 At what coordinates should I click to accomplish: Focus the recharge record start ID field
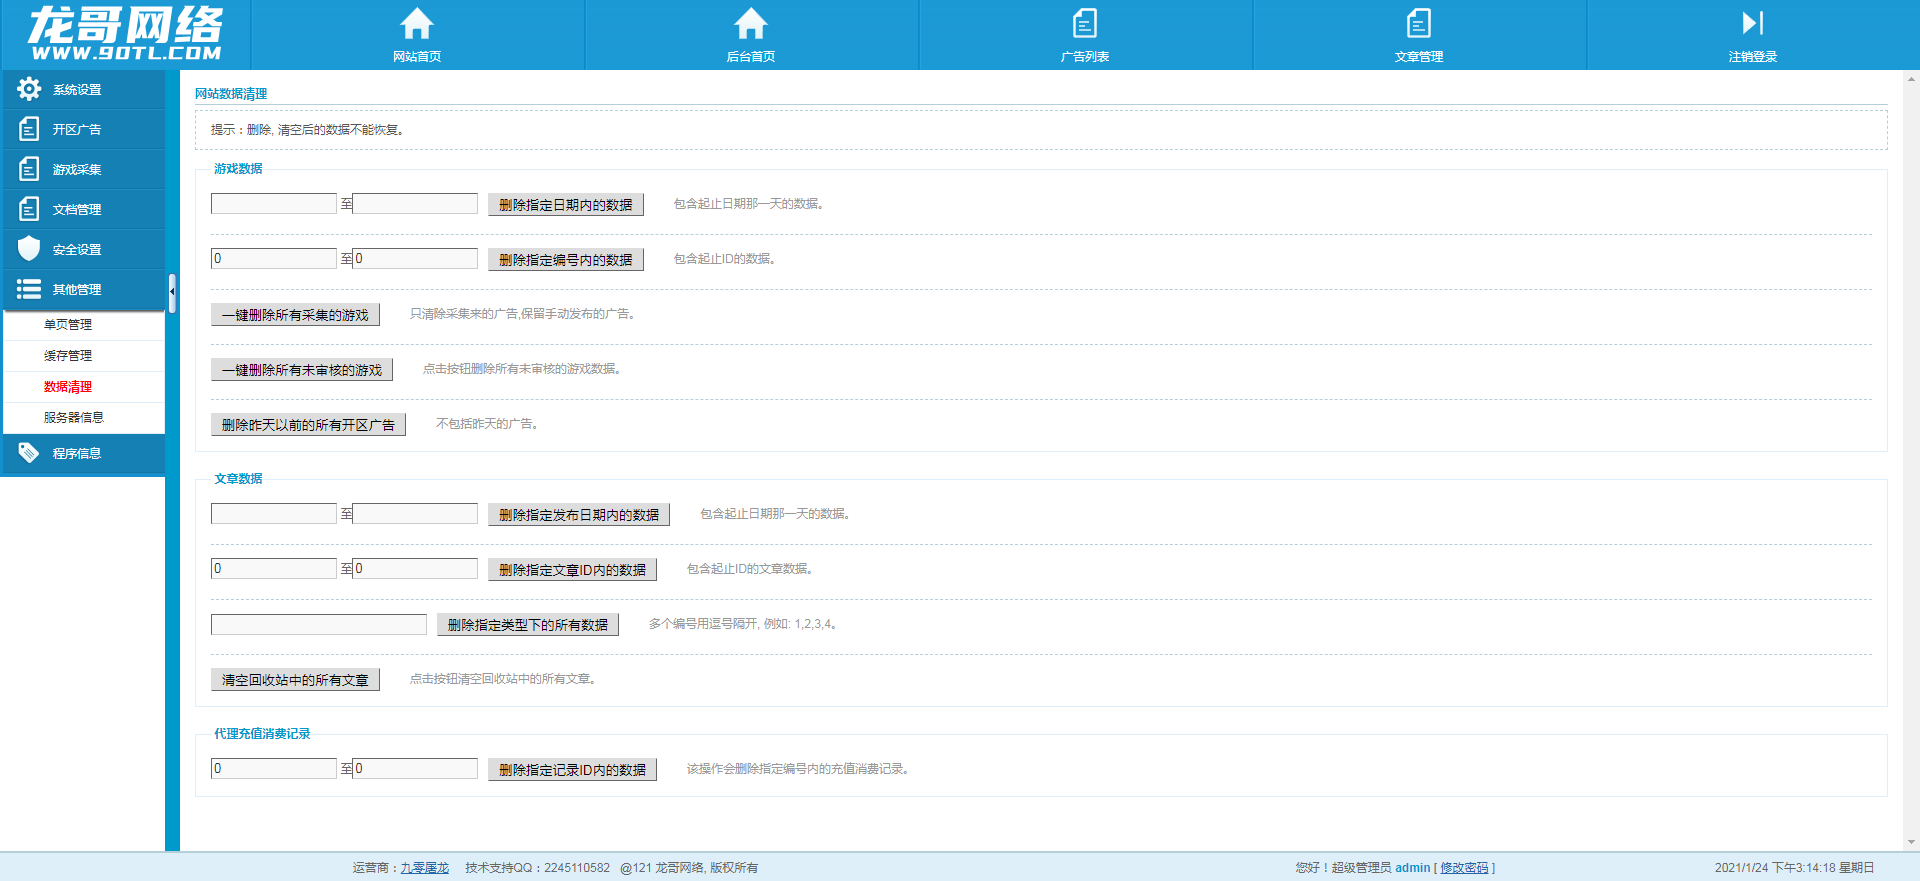(x=274, y=769)
